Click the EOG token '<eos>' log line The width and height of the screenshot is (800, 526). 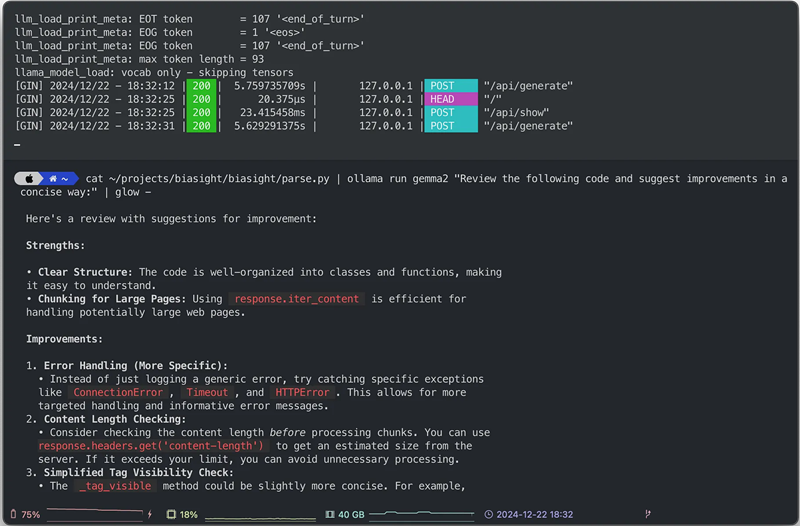(160, 32)
